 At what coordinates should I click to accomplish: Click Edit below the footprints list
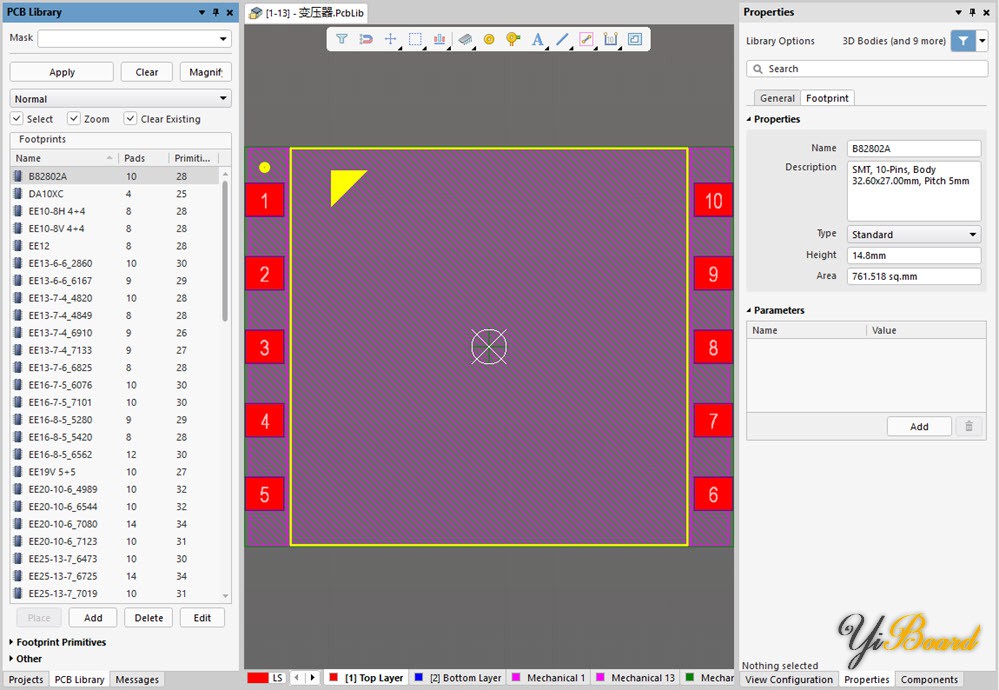tap(202, 617)
